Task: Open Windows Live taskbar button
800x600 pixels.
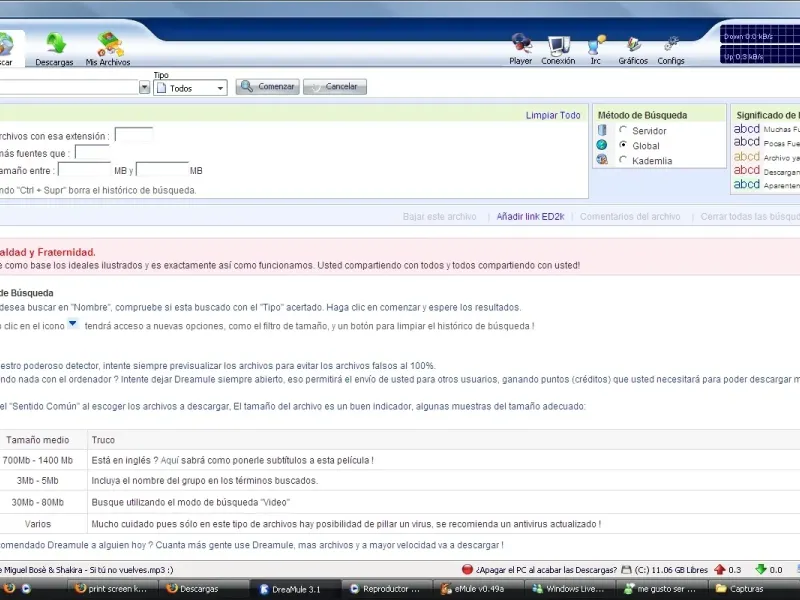Action: tap(570, 589)
